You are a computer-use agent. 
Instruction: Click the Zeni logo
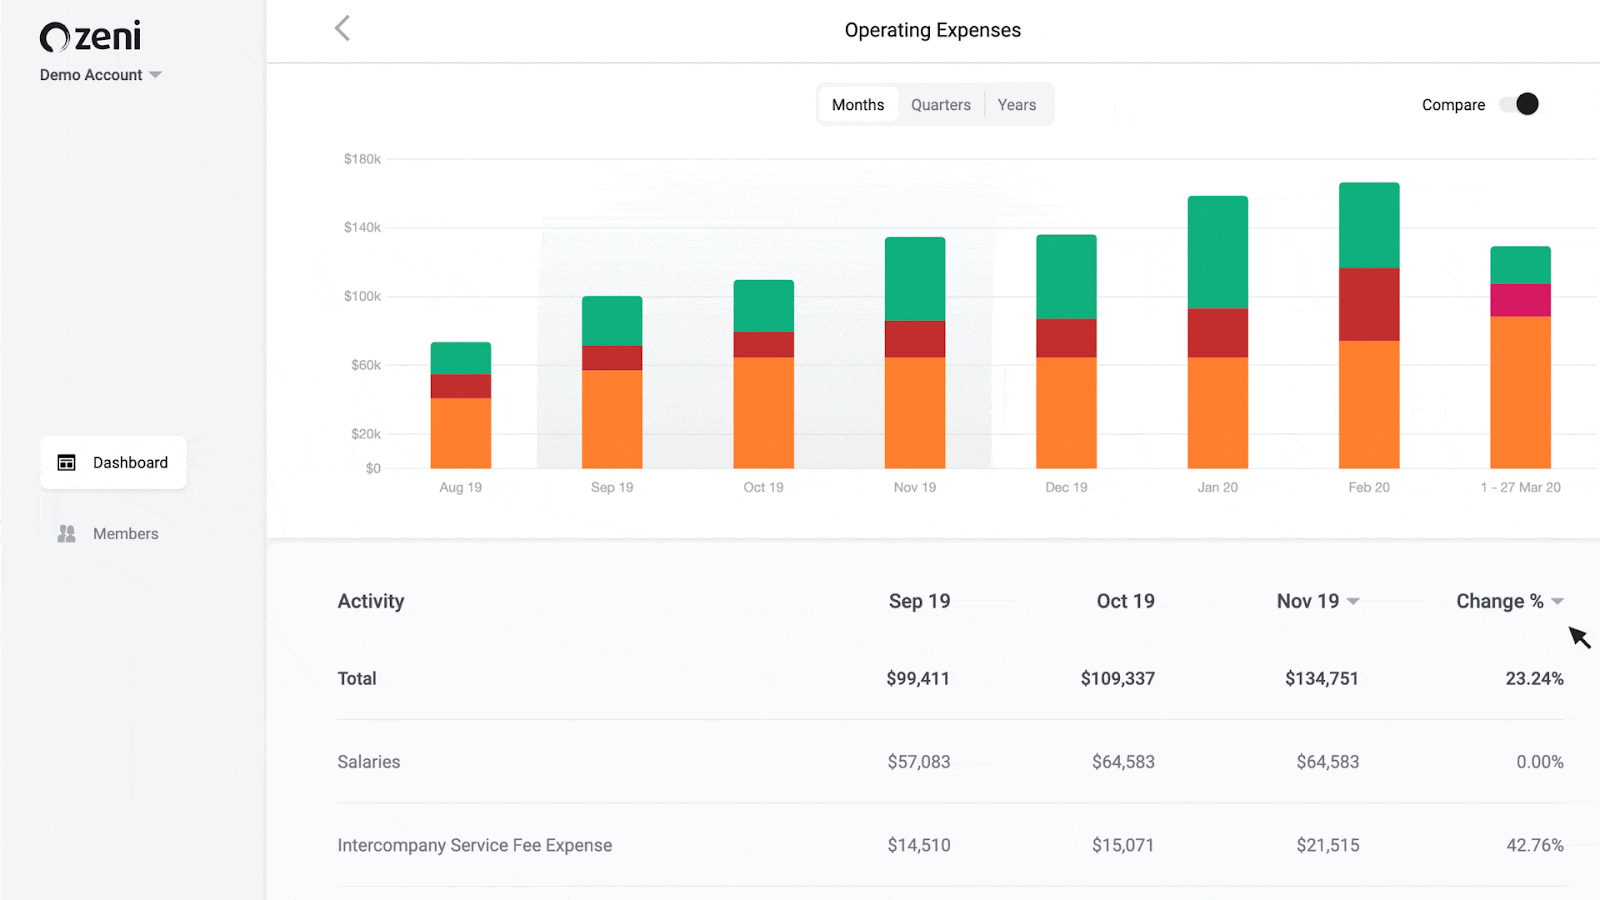pyautogui.click(x=90, y=36)
